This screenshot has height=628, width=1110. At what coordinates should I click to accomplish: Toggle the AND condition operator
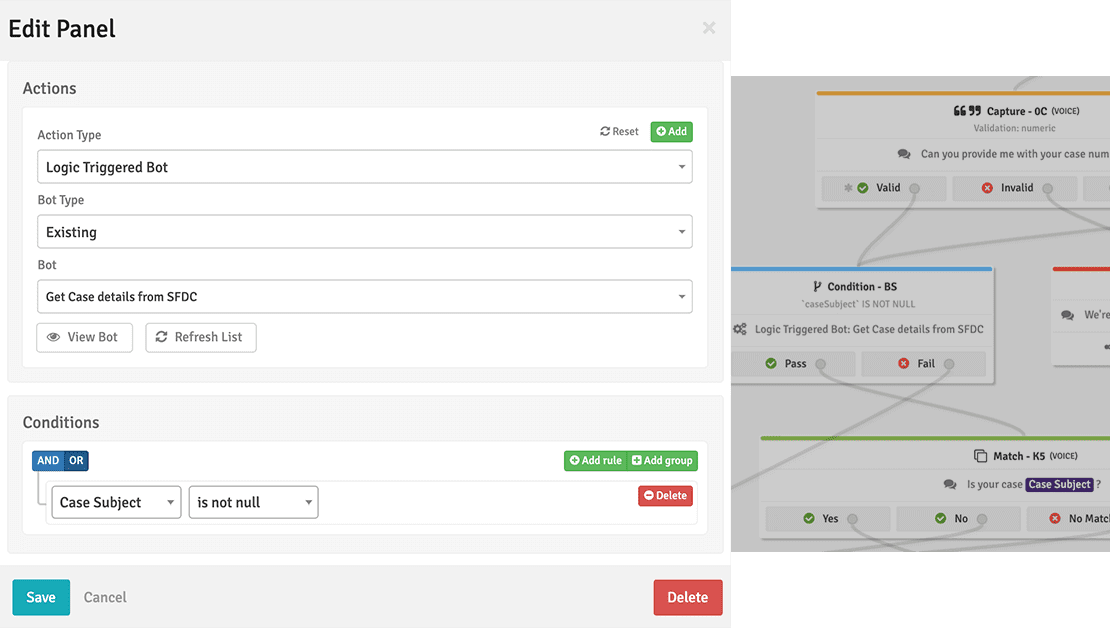pos(48,461)
